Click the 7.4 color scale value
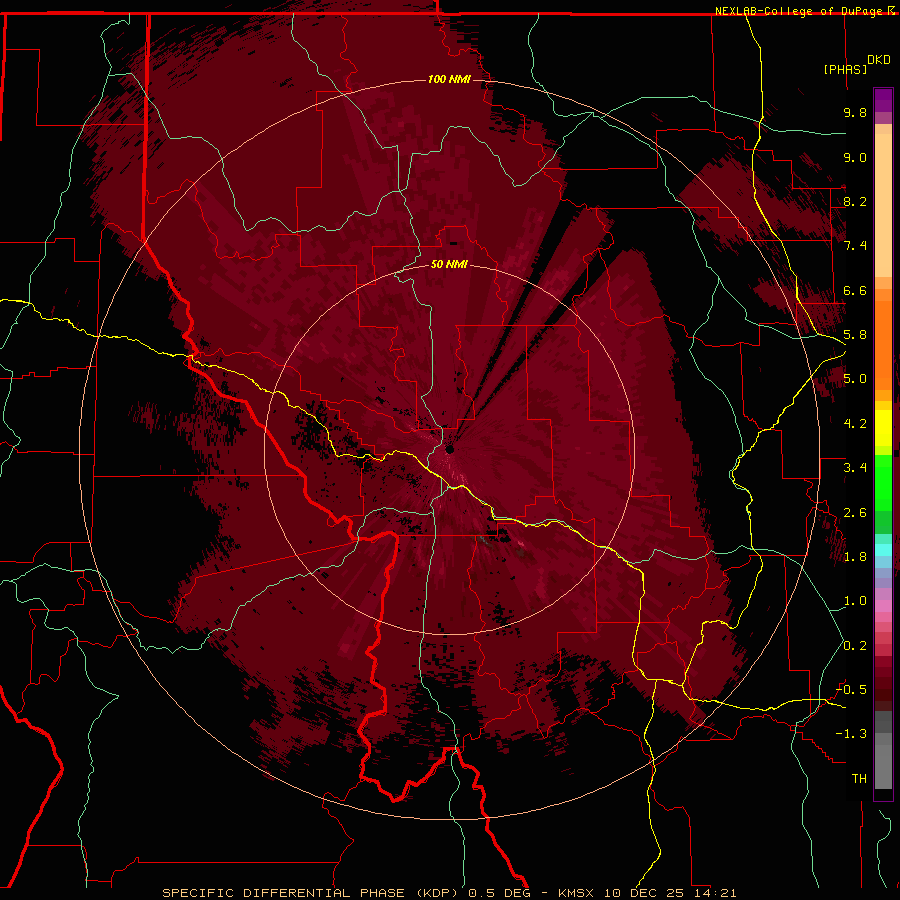This screenshot has width=900, height=900. (x=855, y=246)
